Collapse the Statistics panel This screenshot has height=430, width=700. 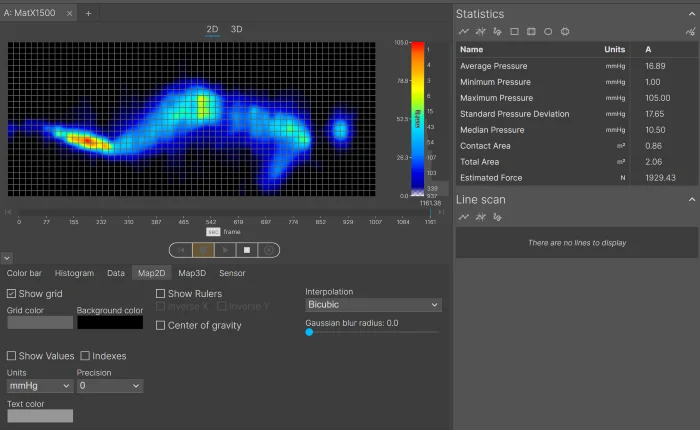pos(689,13)
